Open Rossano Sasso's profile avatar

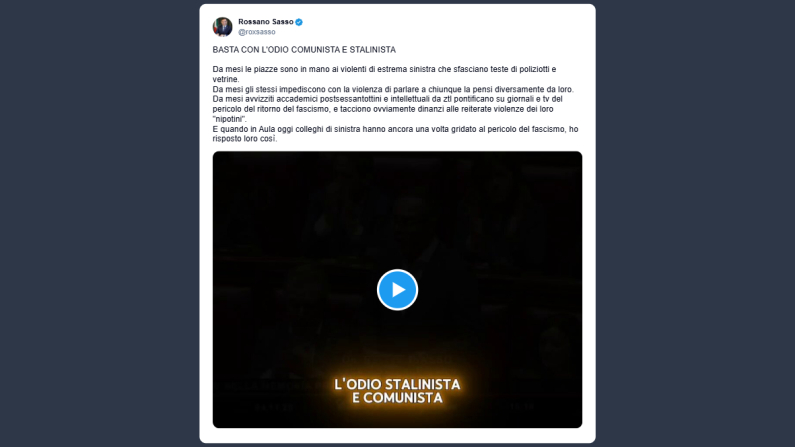click(x=222, y=27)
